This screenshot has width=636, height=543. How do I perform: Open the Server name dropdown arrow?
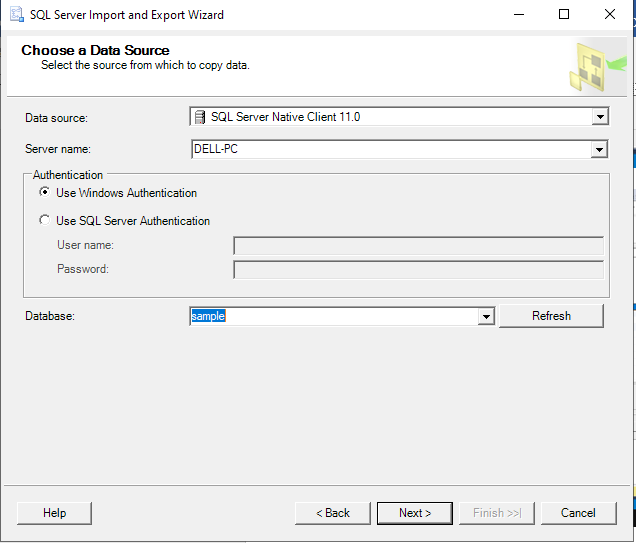pyautogui.click(x=599, y=149)
